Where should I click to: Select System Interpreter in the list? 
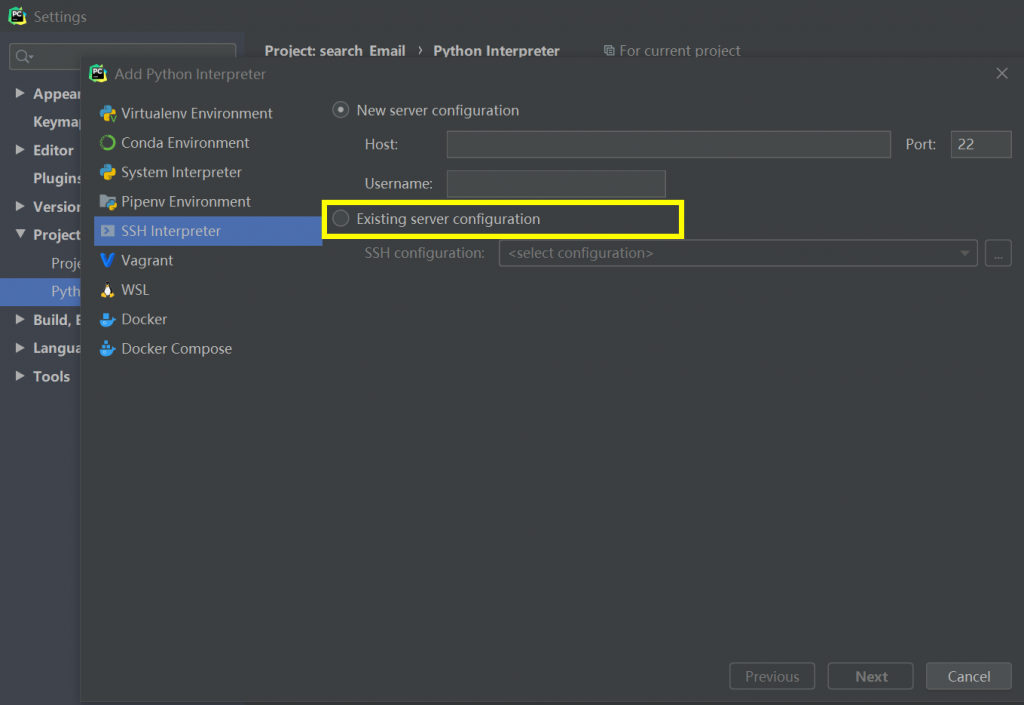tap(208, 172)
